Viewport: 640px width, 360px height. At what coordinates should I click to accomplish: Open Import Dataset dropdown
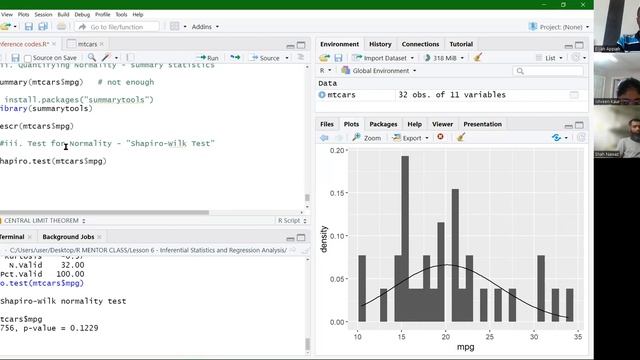pyautogui.click(x=384, y=58)
